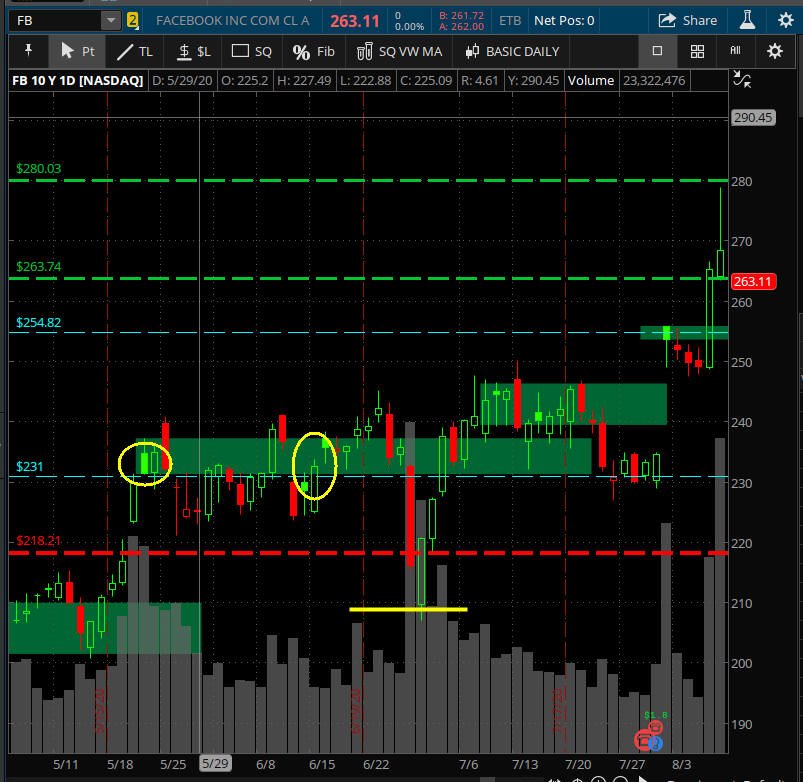Click the red 263.11 price axis marker
Image resolution: width=803 pixels, height=782 pixels.
tap(752, 281)
